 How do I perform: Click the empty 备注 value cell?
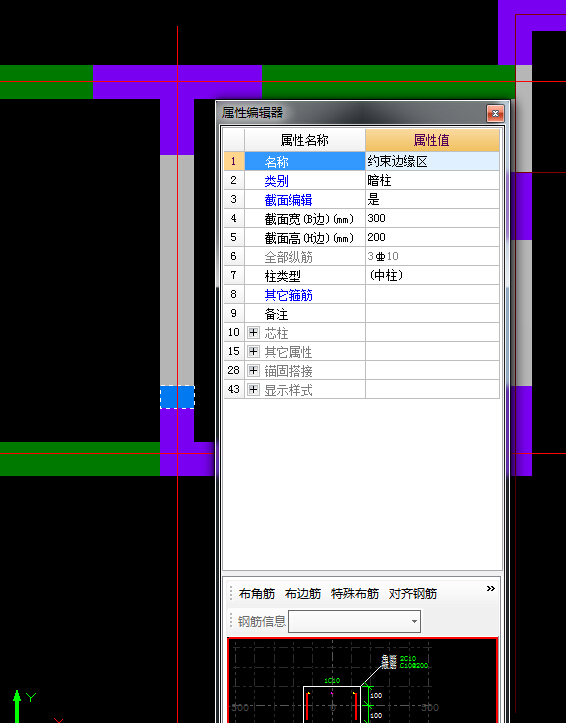click(432, 314)
